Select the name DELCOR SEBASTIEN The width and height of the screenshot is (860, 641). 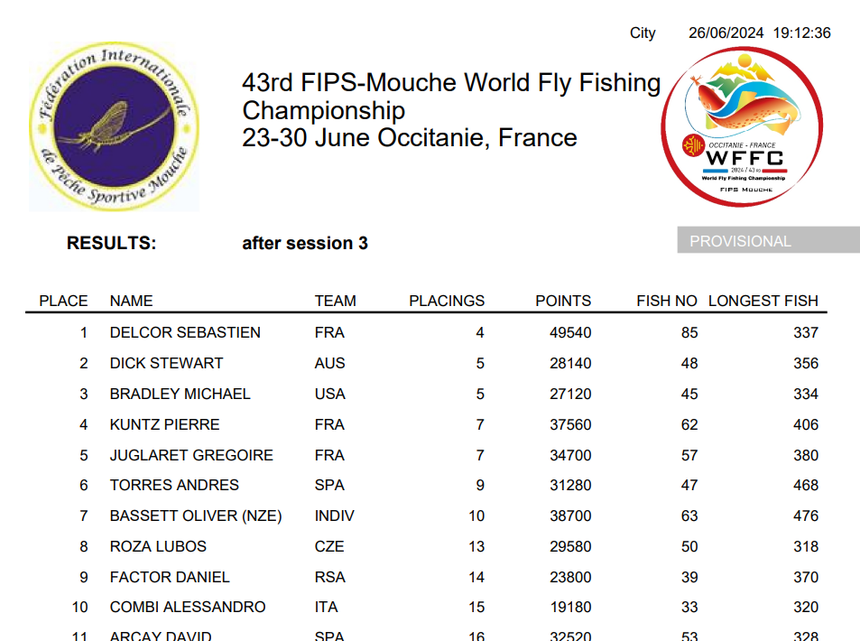pos(185,333)
